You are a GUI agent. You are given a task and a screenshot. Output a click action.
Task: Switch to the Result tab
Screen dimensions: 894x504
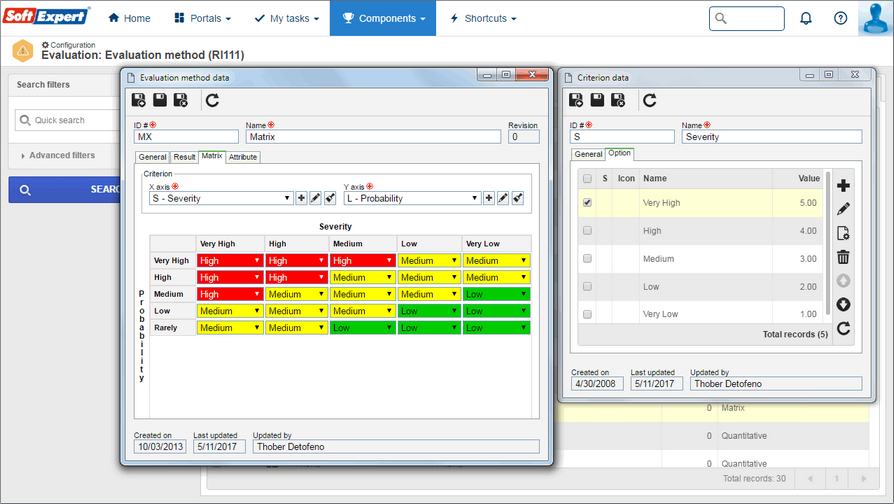click(x=184, y=157)
